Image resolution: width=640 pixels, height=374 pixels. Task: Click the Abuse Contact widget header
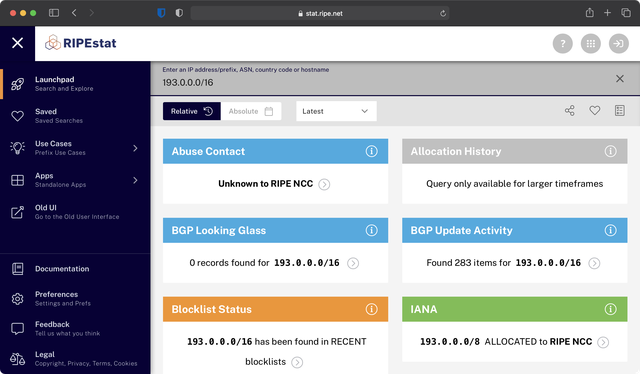pos(276,151)
